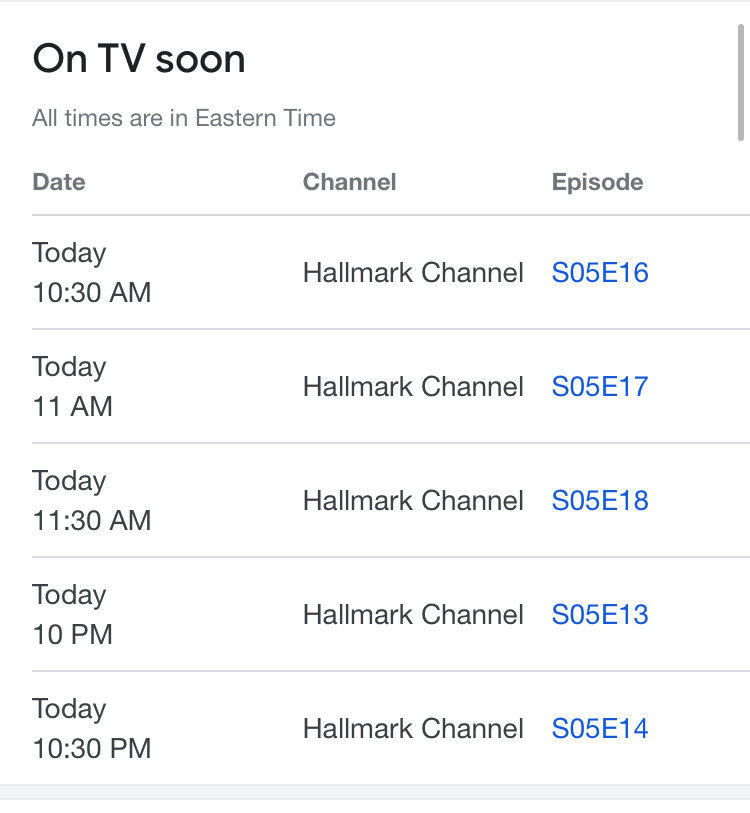Select the Today 10:30 AM date cell
Viewport: 750px width, 813px height.
pyautogui.click(x=92, y=272)
